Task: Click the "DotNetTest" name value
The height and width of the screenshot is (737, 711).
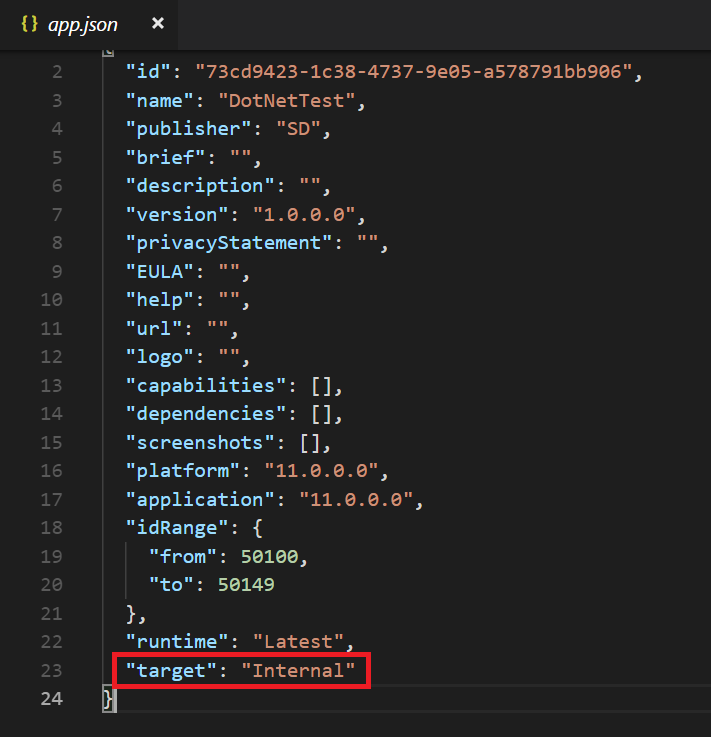Action: pyautogui.click(x=287, y=101)
